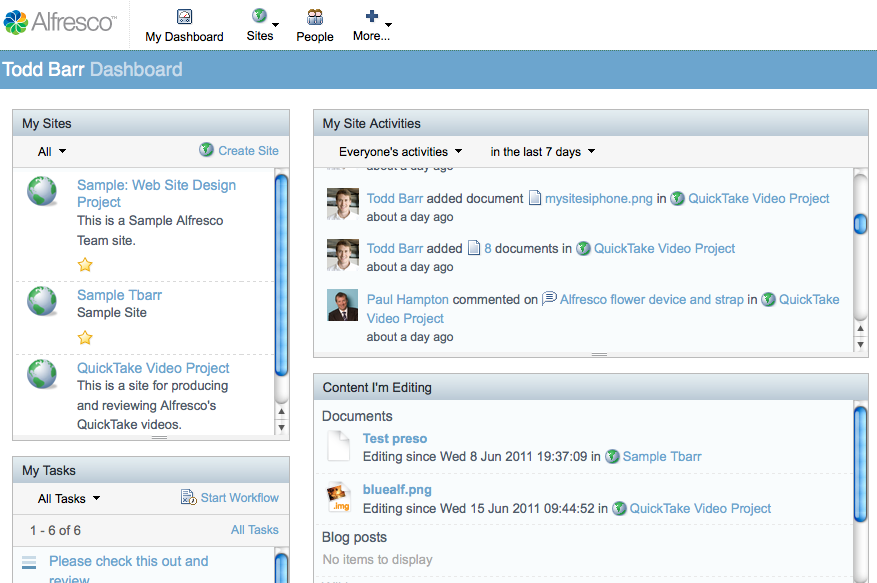Click the Create Site globe icon

206,150
